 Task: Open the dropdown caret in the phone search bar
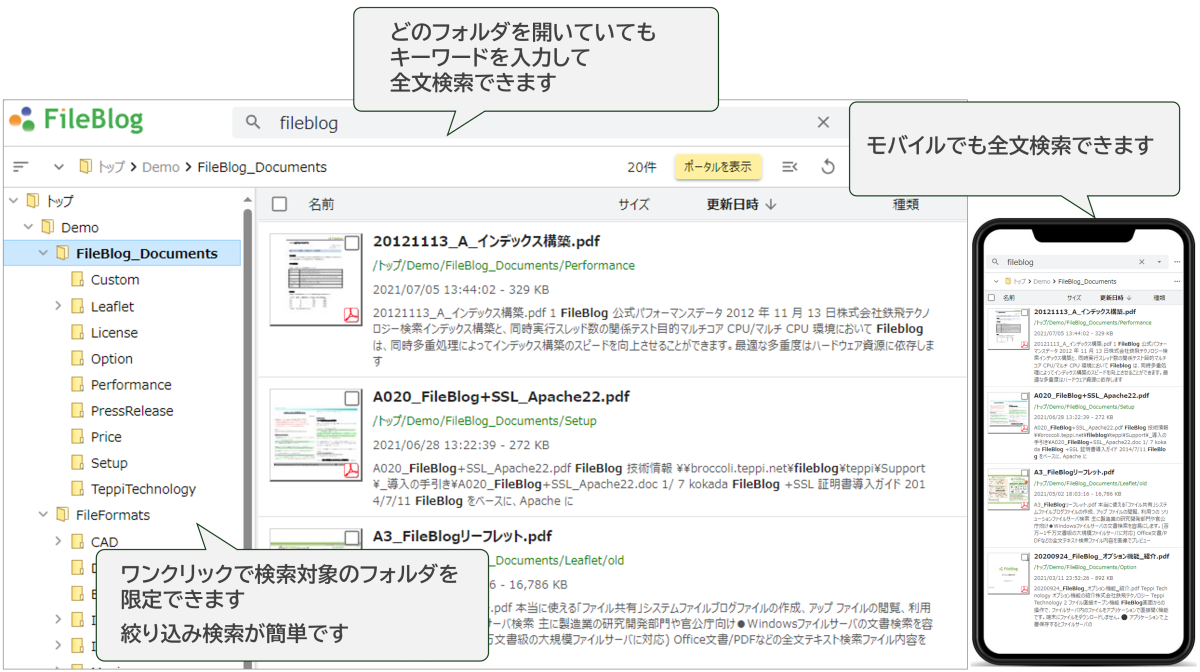[1160, 262]
